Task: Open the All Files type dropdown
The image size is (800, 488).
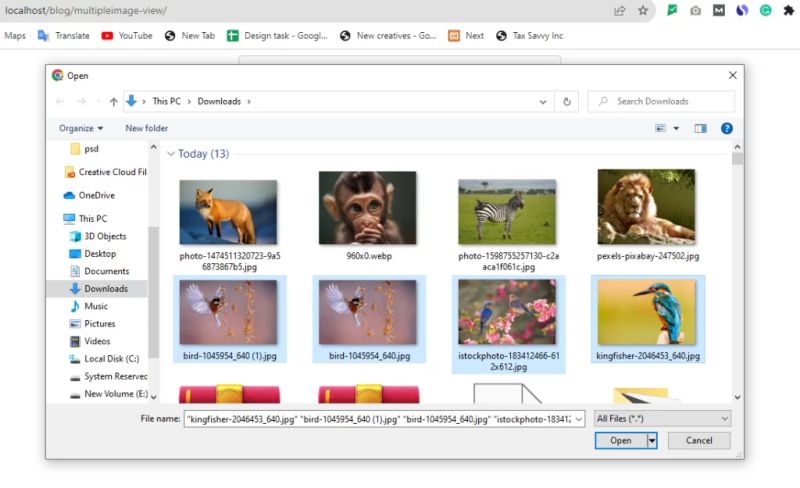Action: [x=662, y=419]
